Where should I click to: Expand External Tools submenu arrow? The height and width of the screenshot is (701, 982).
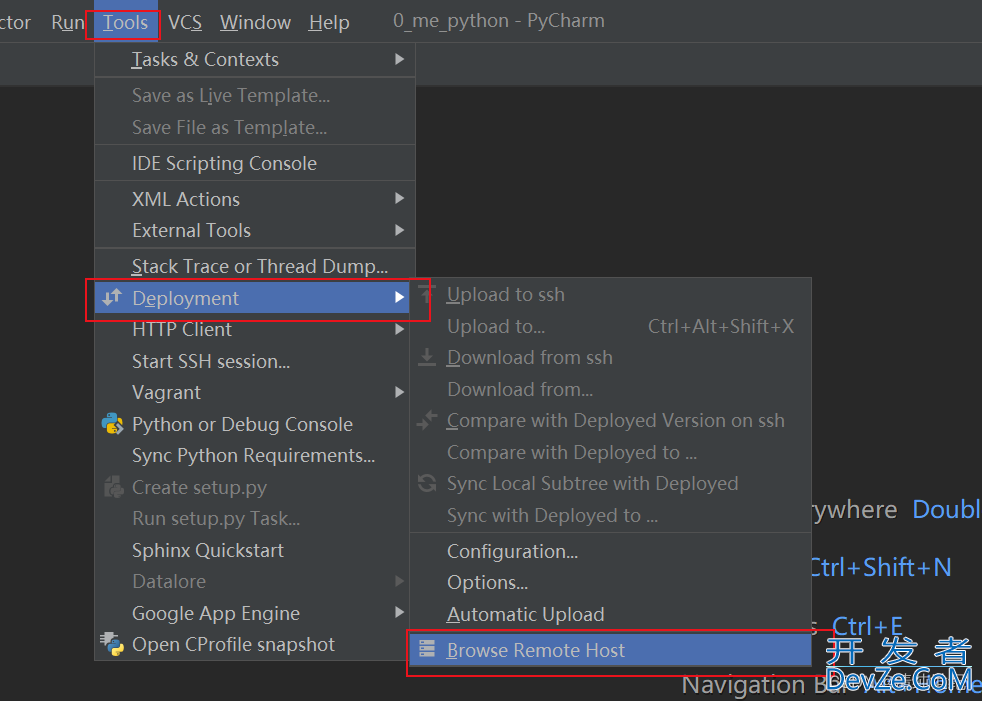400,231
